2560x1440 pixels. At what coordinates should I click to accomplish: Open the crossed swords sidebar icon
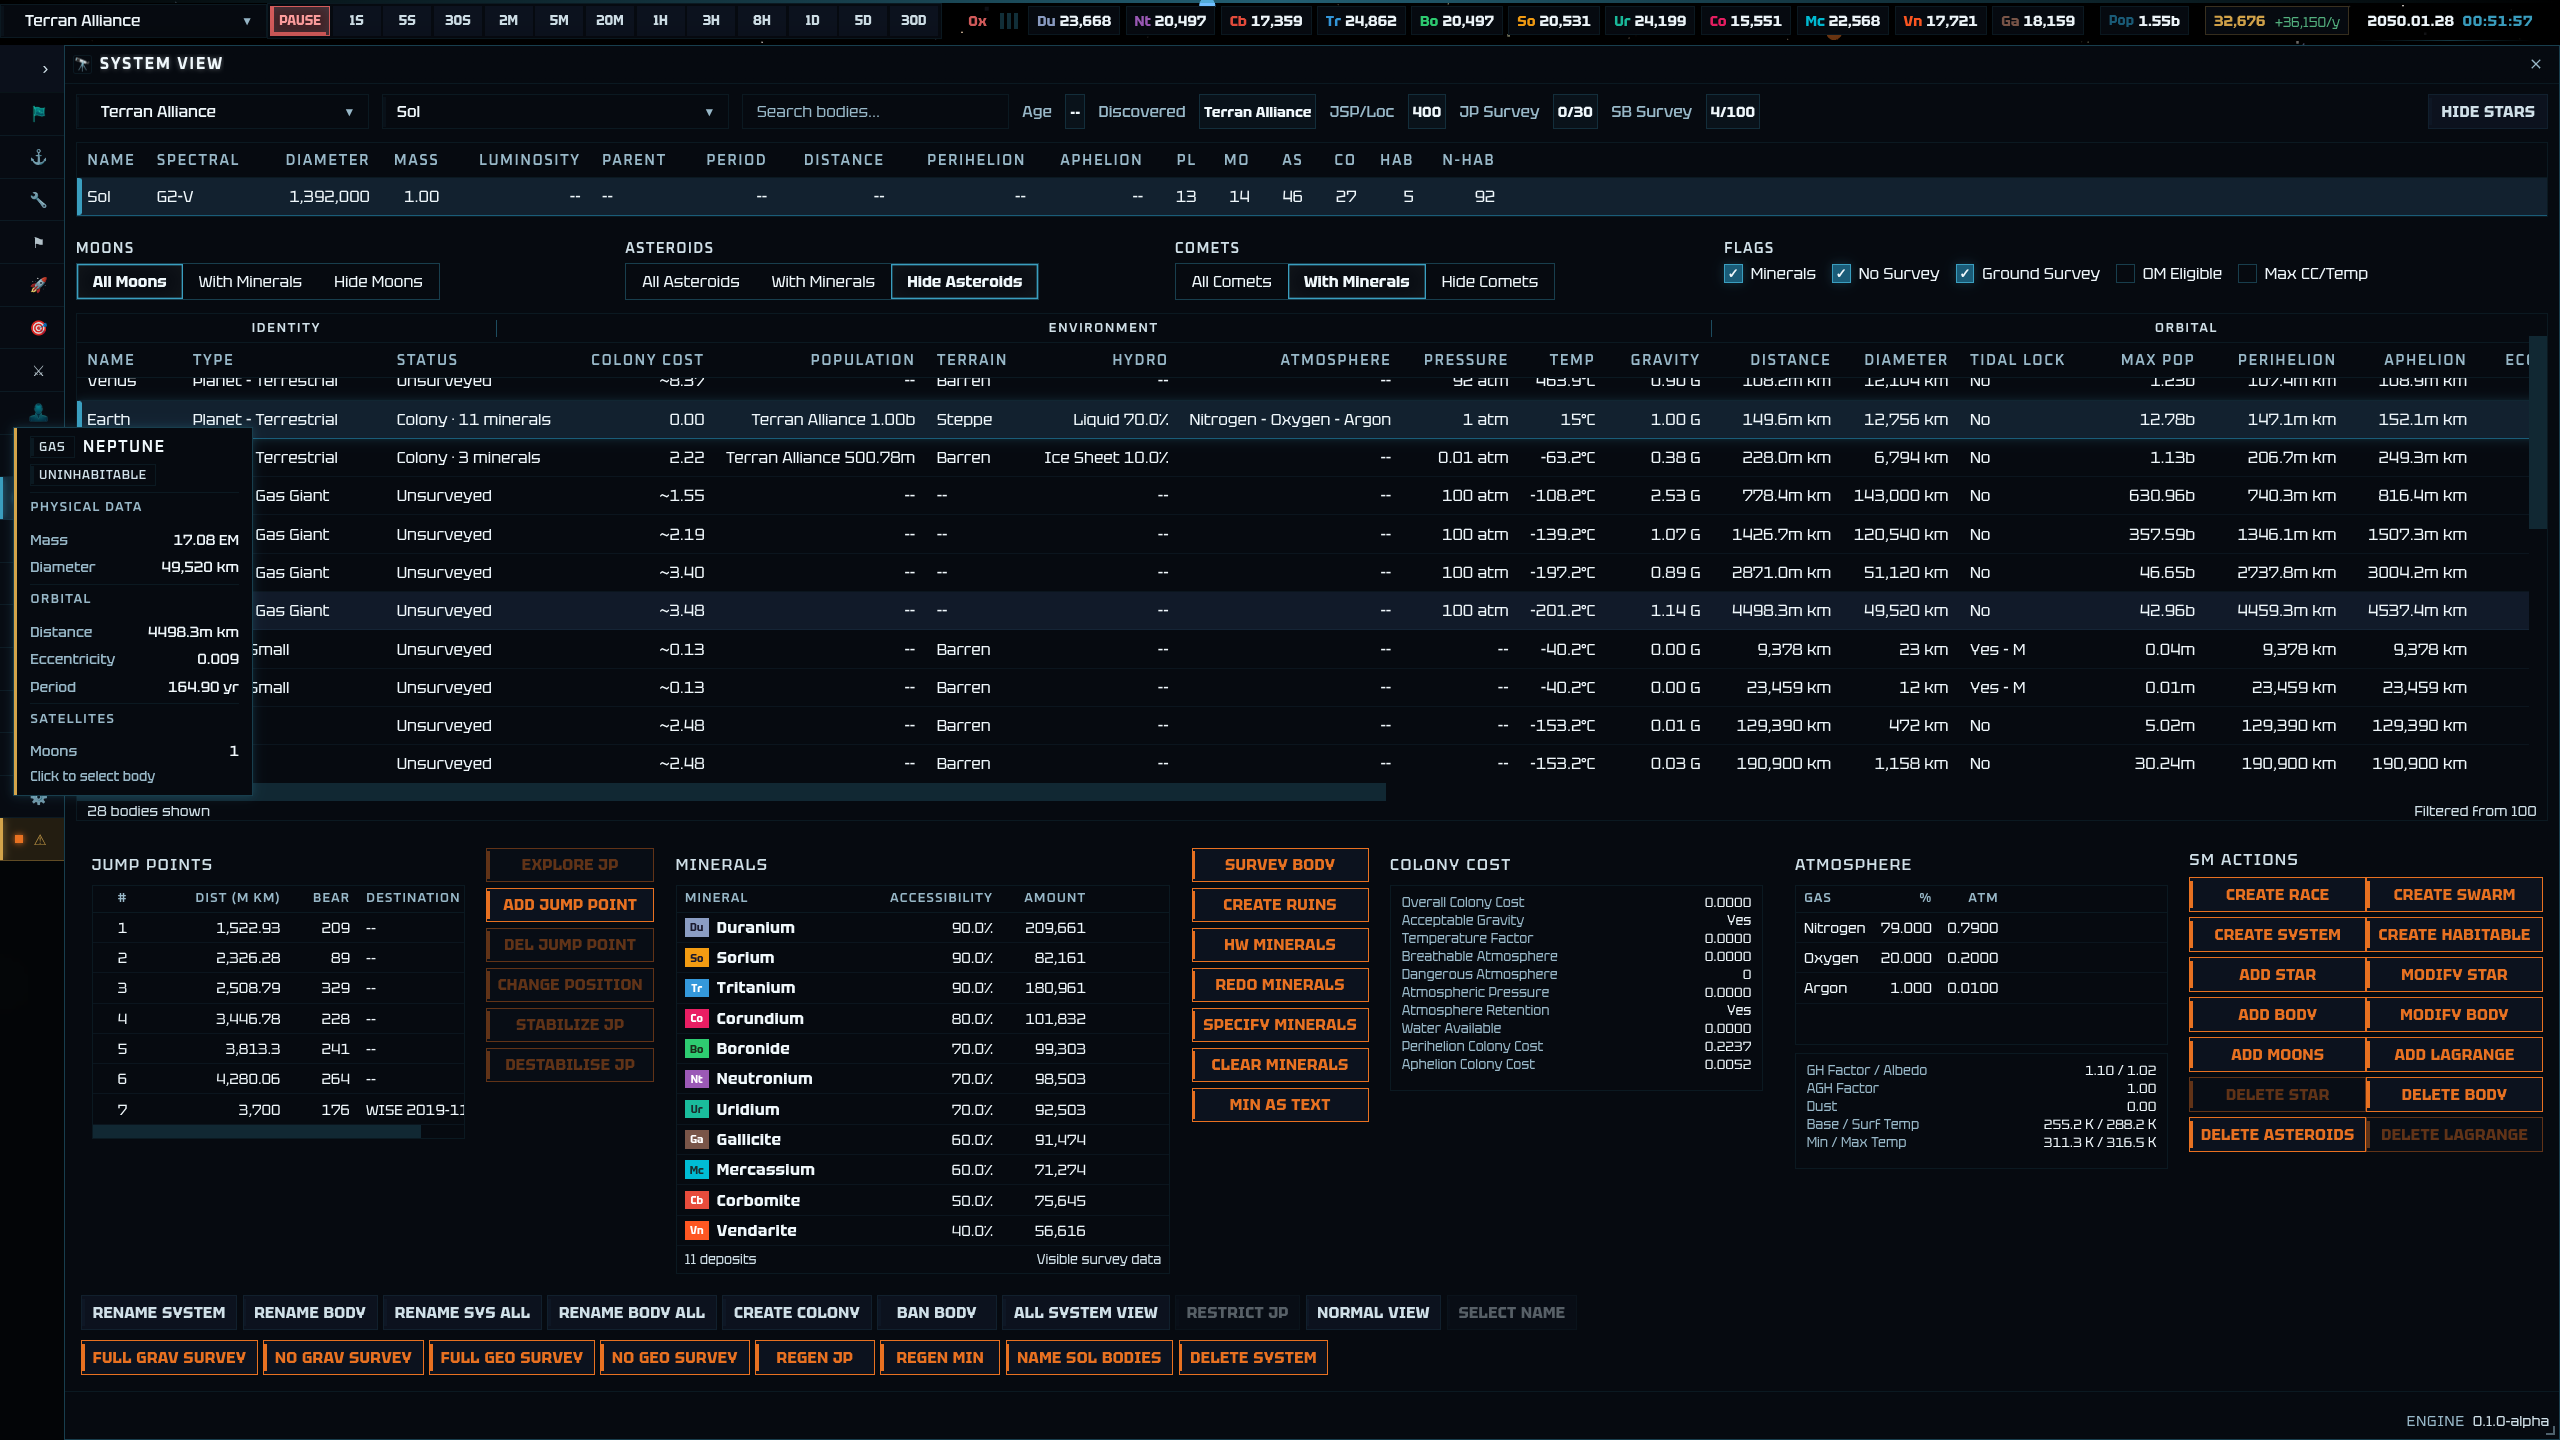coord(38,371)
